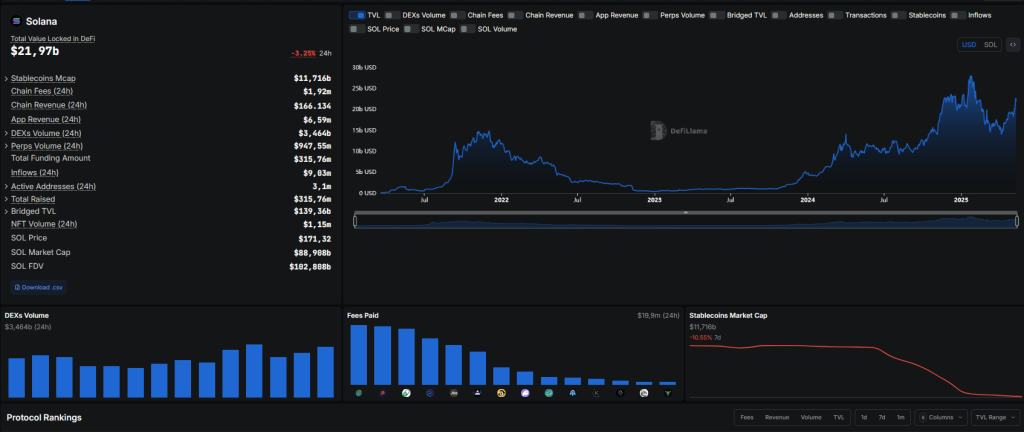The image size is (1024, 432).
Task: Expand the Active Addresses (24h) row
Action: coord(7,187)
